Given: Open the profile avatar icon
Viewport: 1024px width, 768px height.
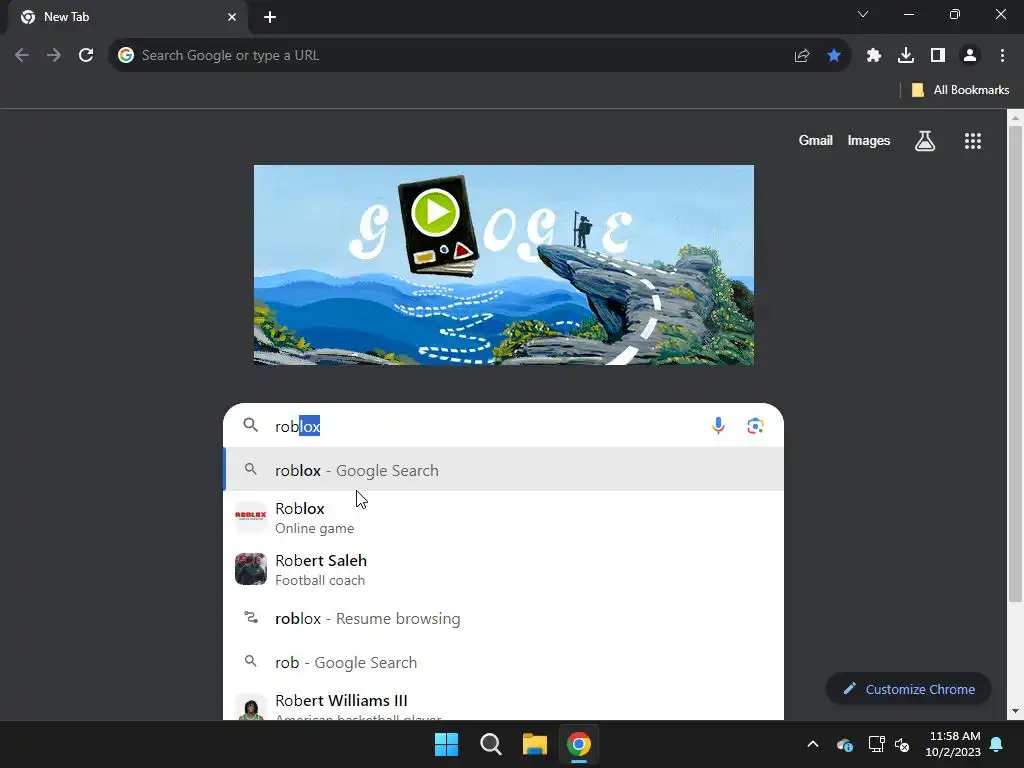Looking at the screenshot, I should [x=970, y=56].
